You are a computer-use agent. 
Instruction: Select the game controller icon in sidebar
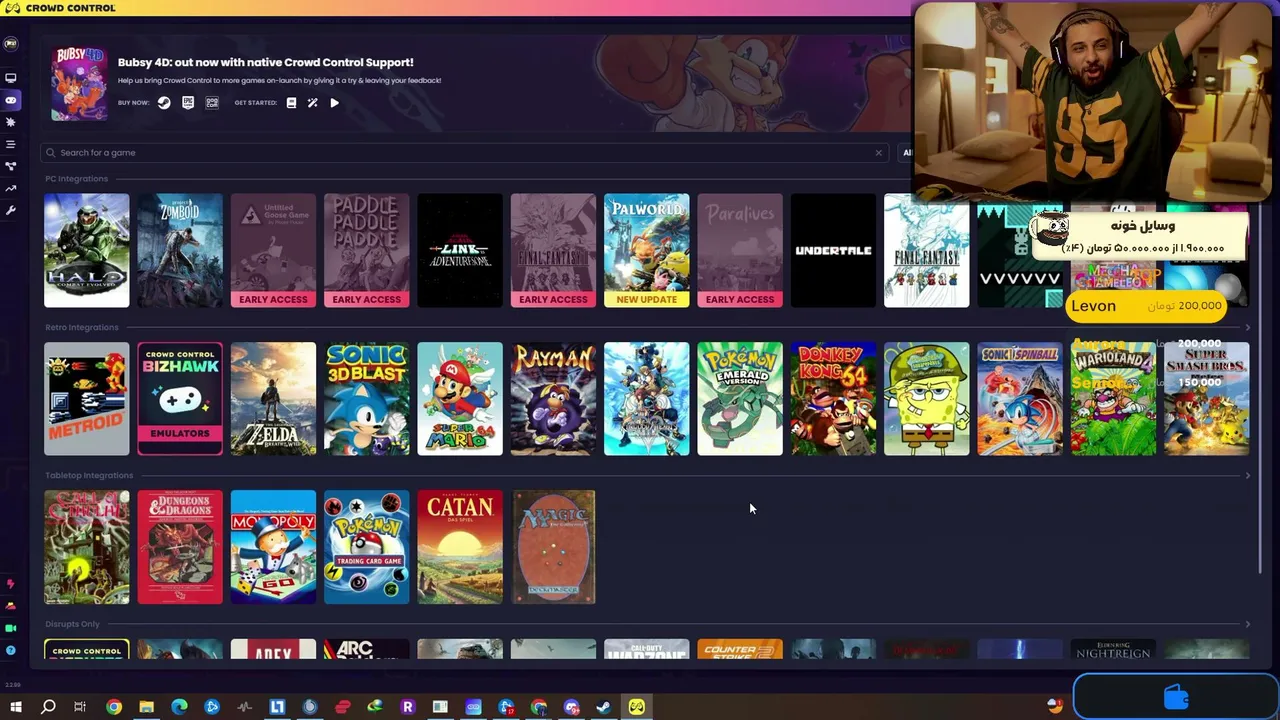click(11, 100)
